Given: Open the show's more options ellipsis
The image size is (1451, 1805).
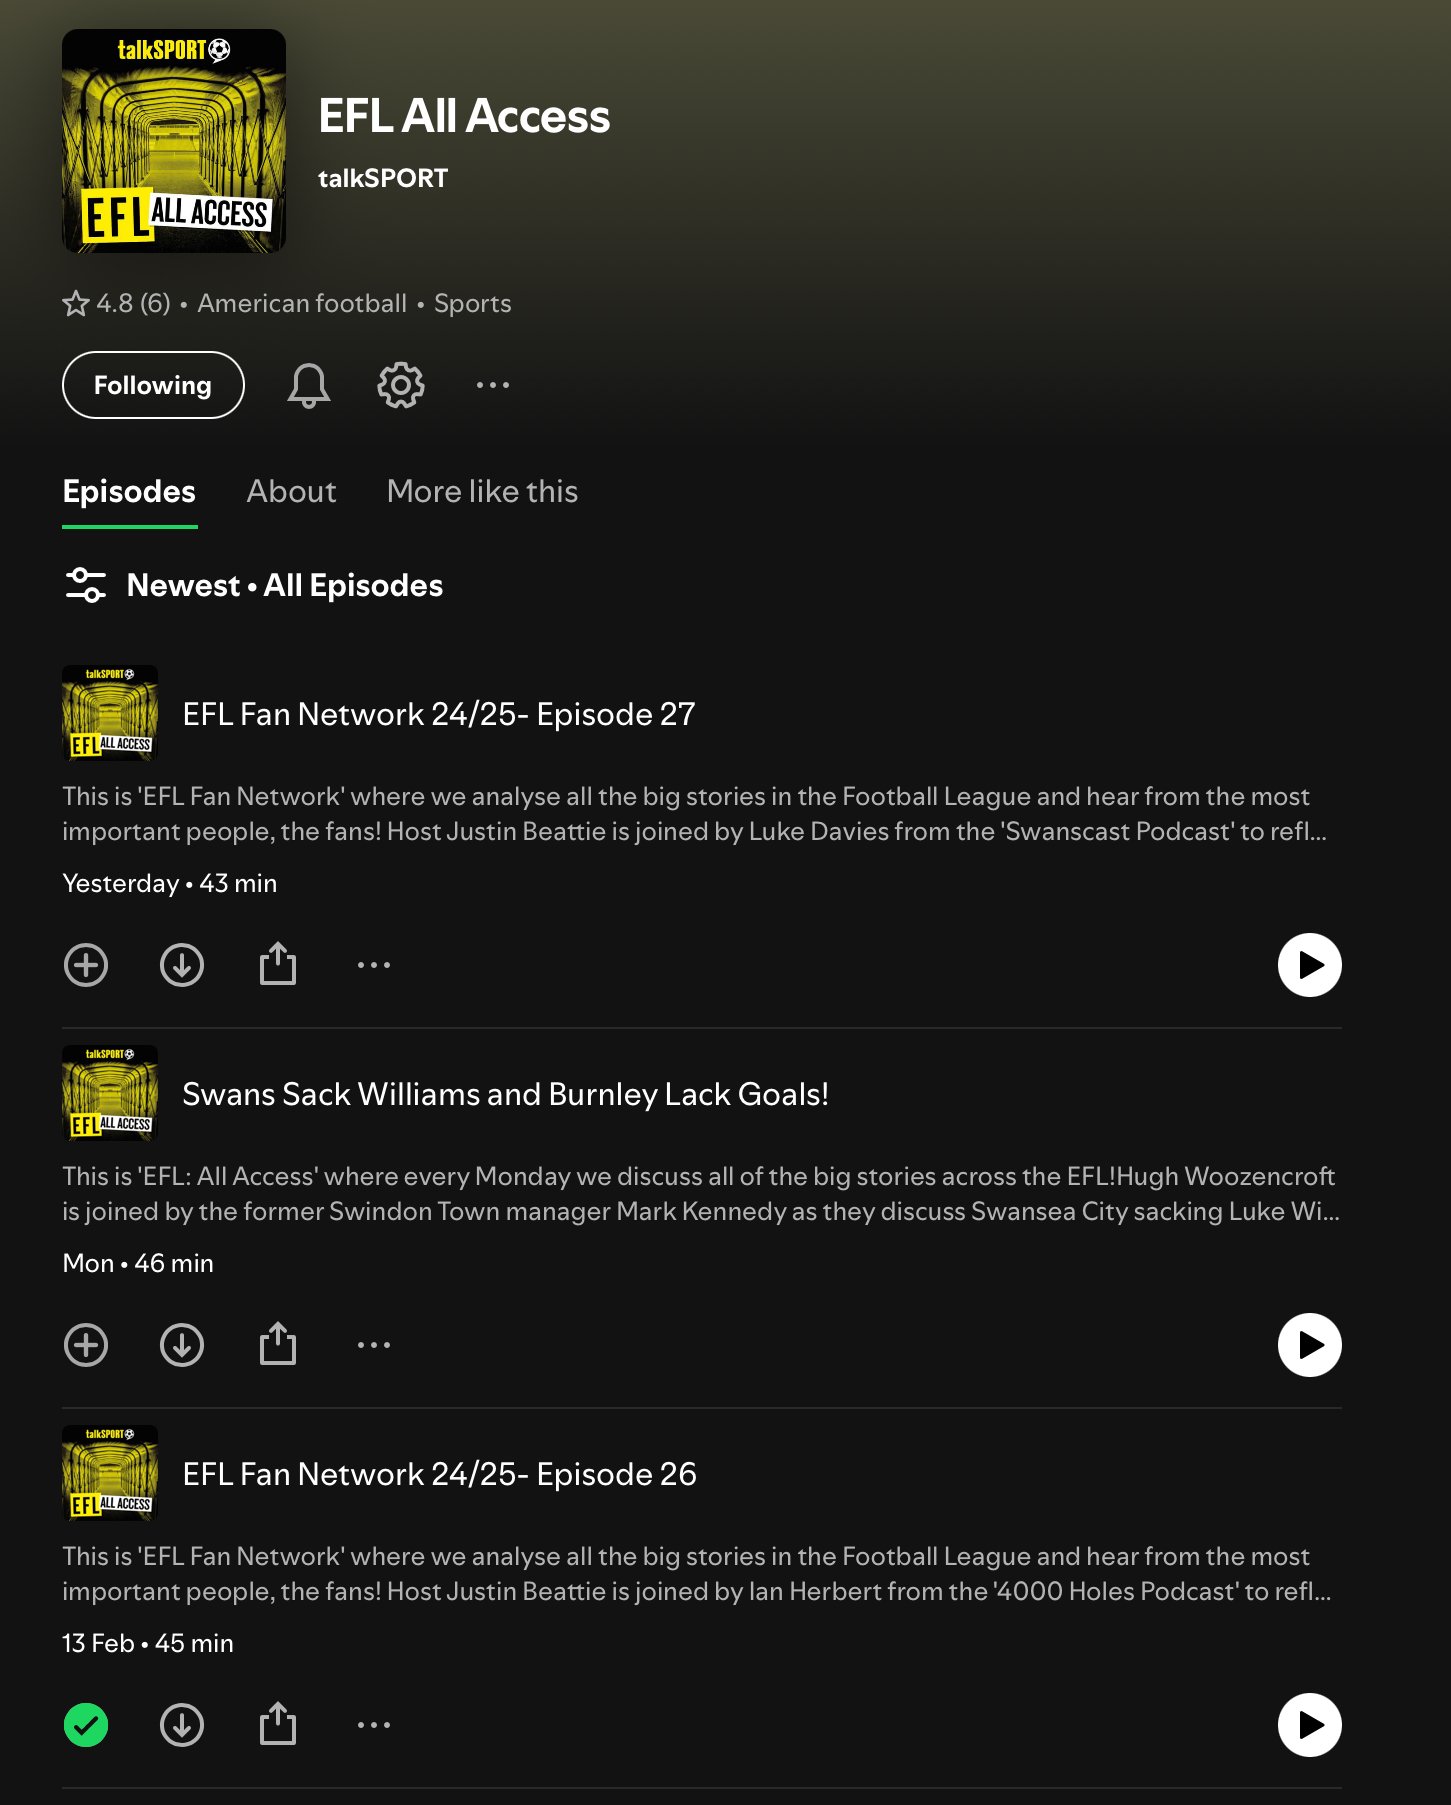Looking at the screenshot, I should pyautogui.click(x=493, y=385).
